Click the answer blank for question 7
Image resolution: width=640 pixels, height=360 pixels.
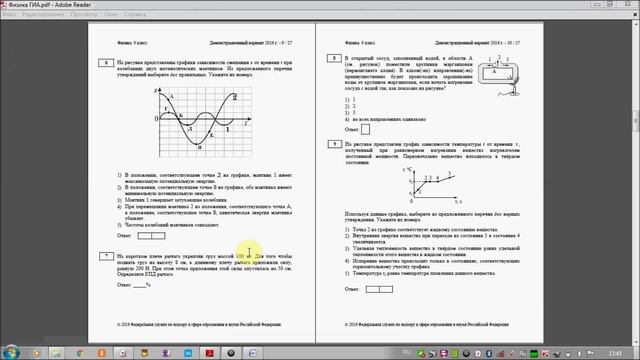tap(139, 285)
